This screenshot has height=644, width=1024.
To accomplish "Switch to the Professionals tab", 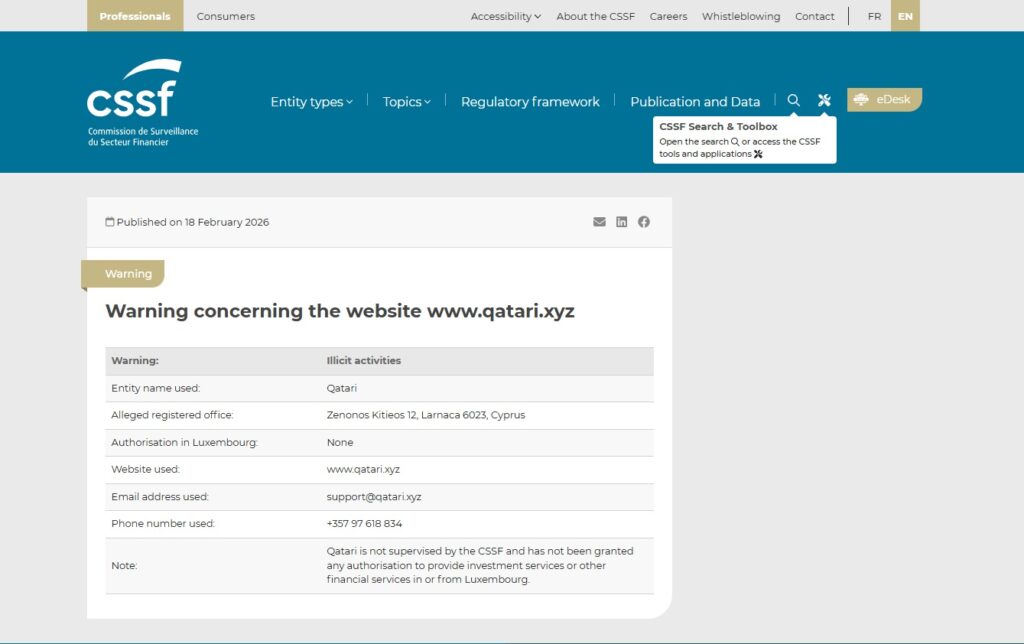I will 135,16.
